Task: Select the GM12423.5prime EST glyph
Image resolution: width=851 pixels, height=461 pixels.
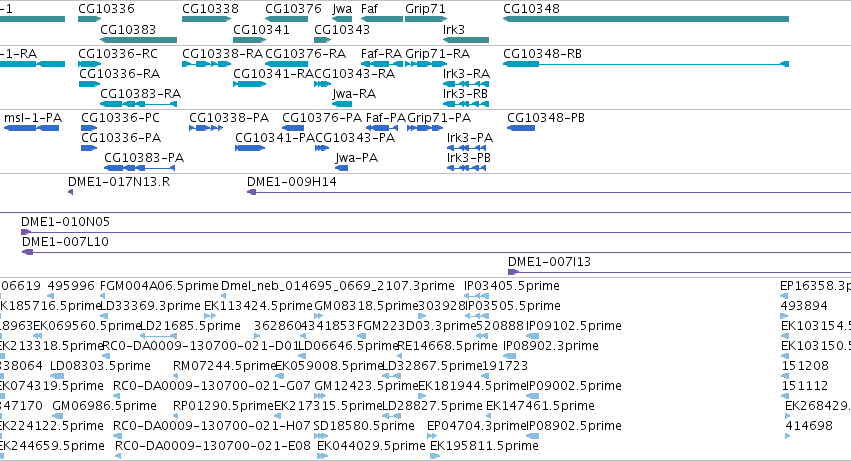Action: point(320,396)
